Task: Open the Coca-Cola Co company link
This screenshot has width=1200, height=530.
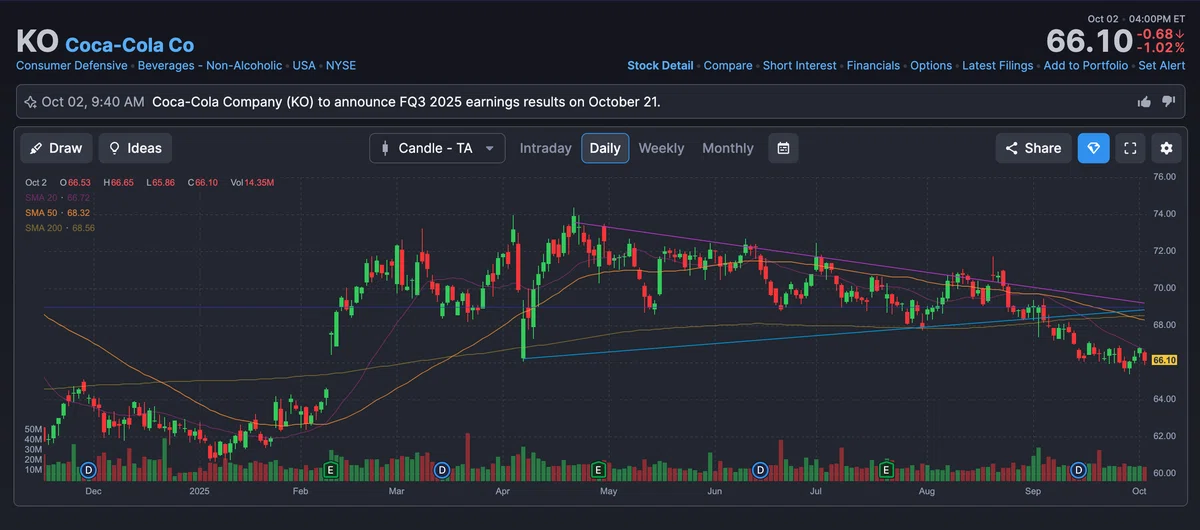Action: 130,44
